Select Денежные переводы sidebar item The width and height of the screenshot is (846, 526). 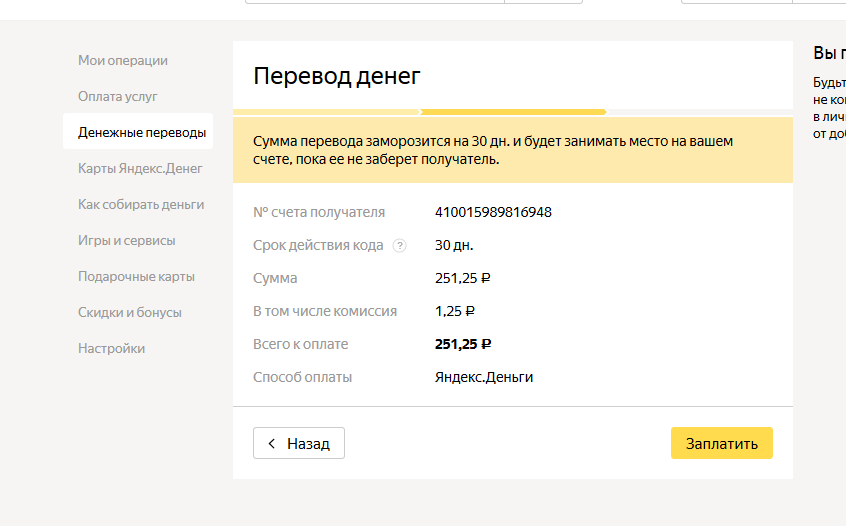pyautogui.click(x=142, y=132)
